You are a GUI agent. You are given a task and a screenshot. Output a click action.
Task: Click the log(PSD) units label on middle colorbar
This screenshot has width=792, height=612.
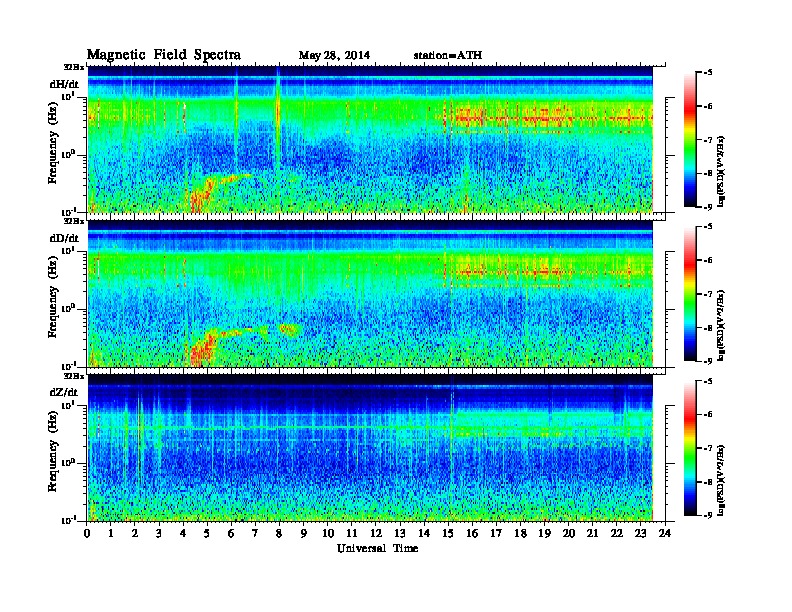pyautogui.click(x=721, y=326)
